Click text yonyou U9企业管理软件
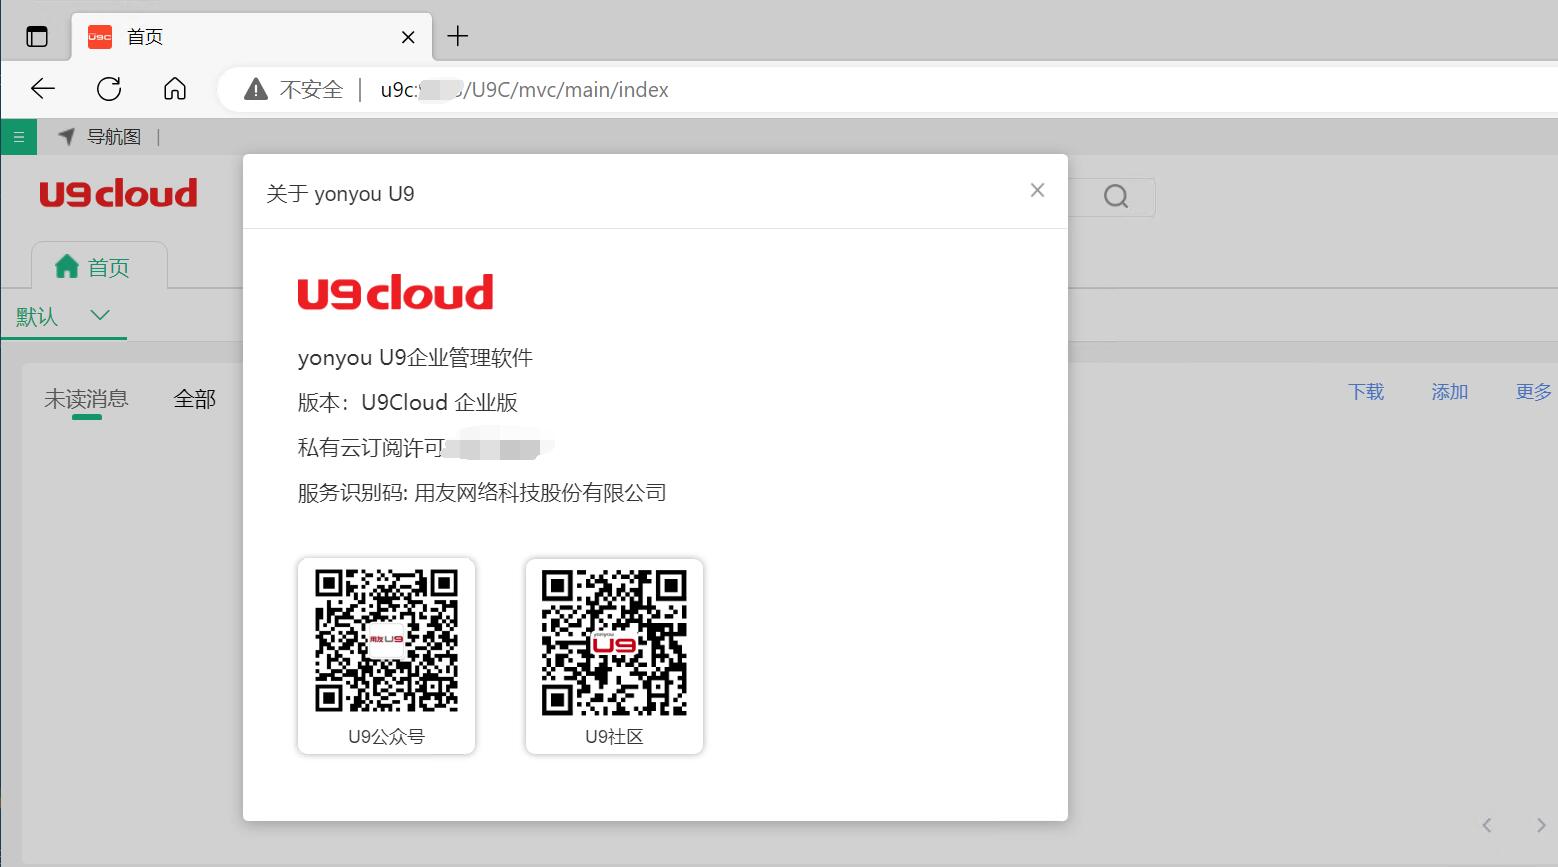1558x867 pixels. click(x=415, y=357)
